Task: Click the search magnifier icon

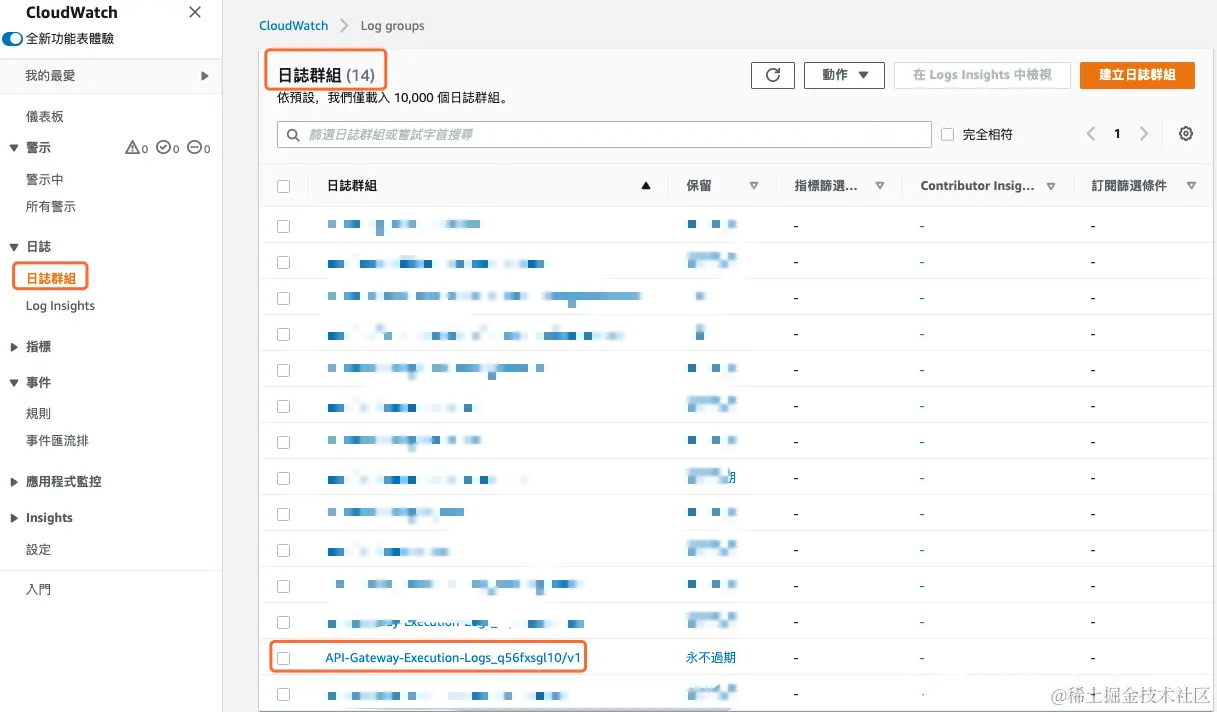Action: click(x=293, y=135)
